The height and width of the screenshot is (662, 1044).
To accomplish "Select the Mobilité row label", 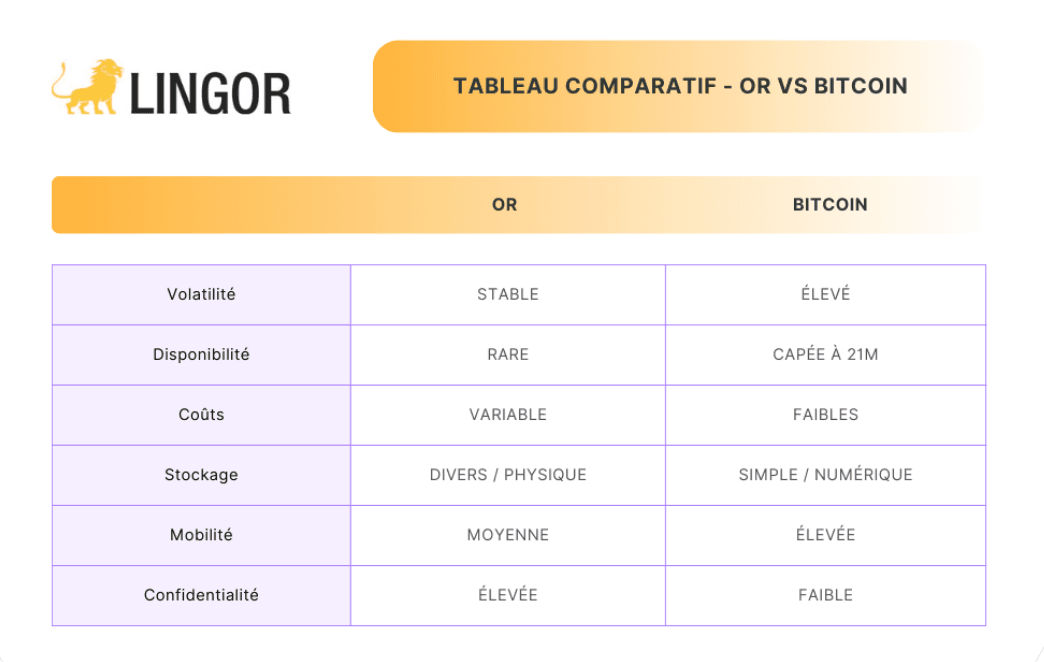I will [201, 535].
